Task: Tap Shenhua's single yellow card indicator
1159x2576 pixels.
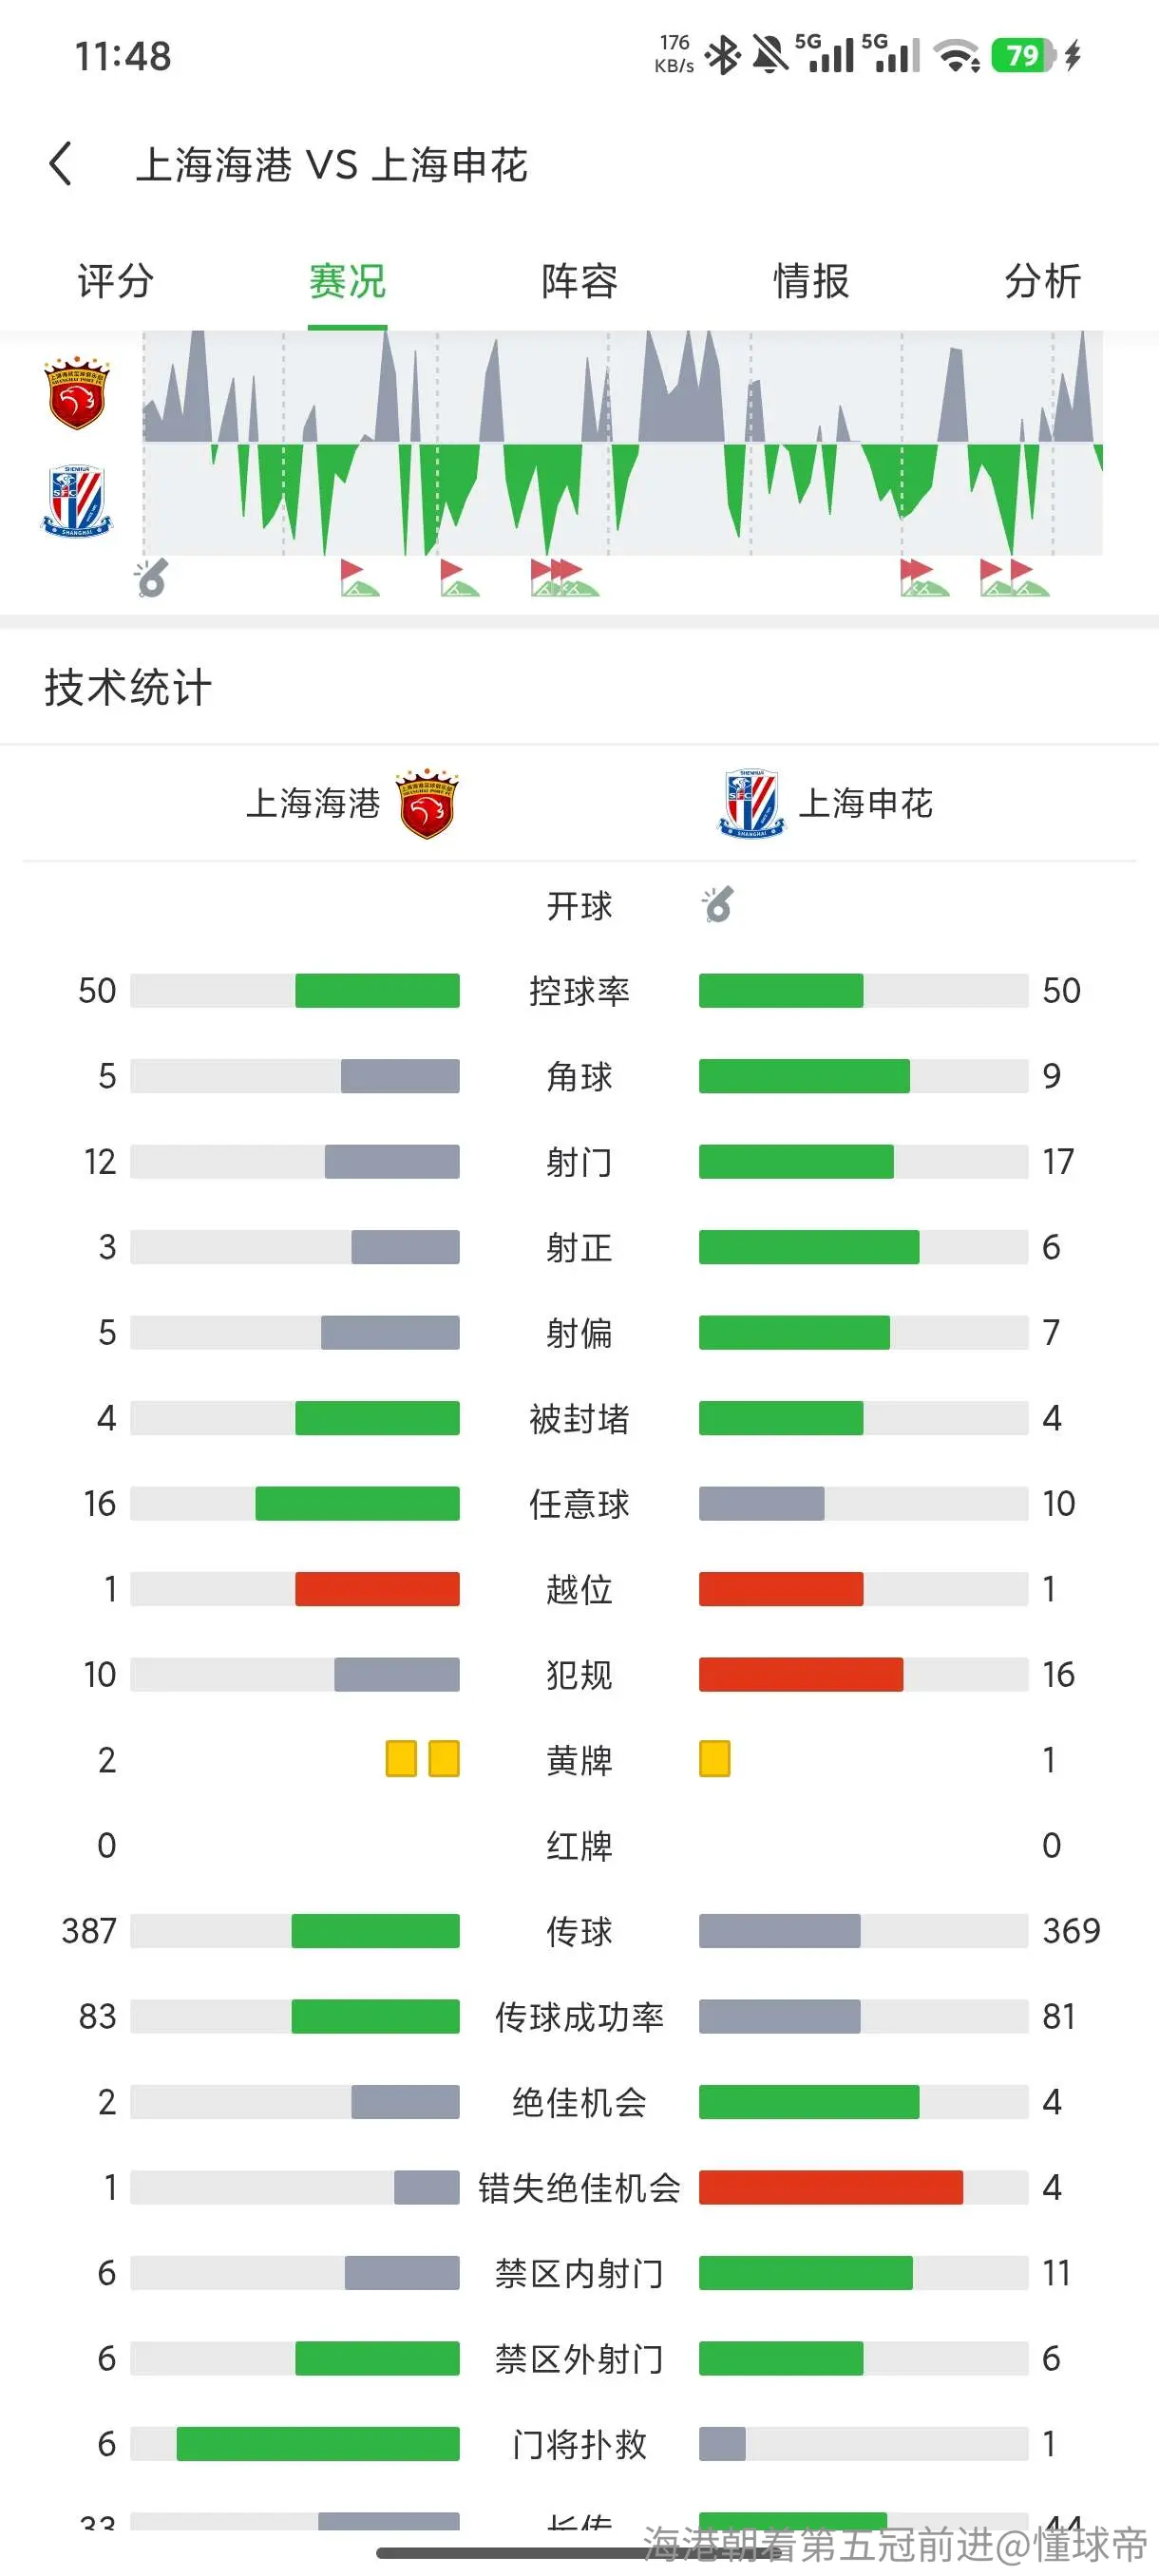Action: click(x=714, y=1759)
